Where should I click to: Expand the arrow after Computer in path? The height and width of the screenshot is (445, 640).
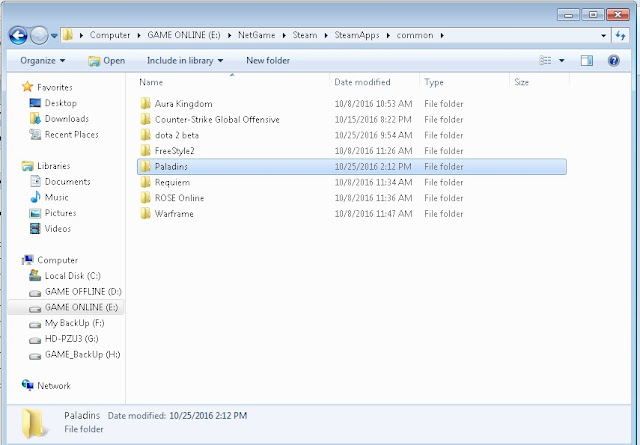tap(139, 36)
